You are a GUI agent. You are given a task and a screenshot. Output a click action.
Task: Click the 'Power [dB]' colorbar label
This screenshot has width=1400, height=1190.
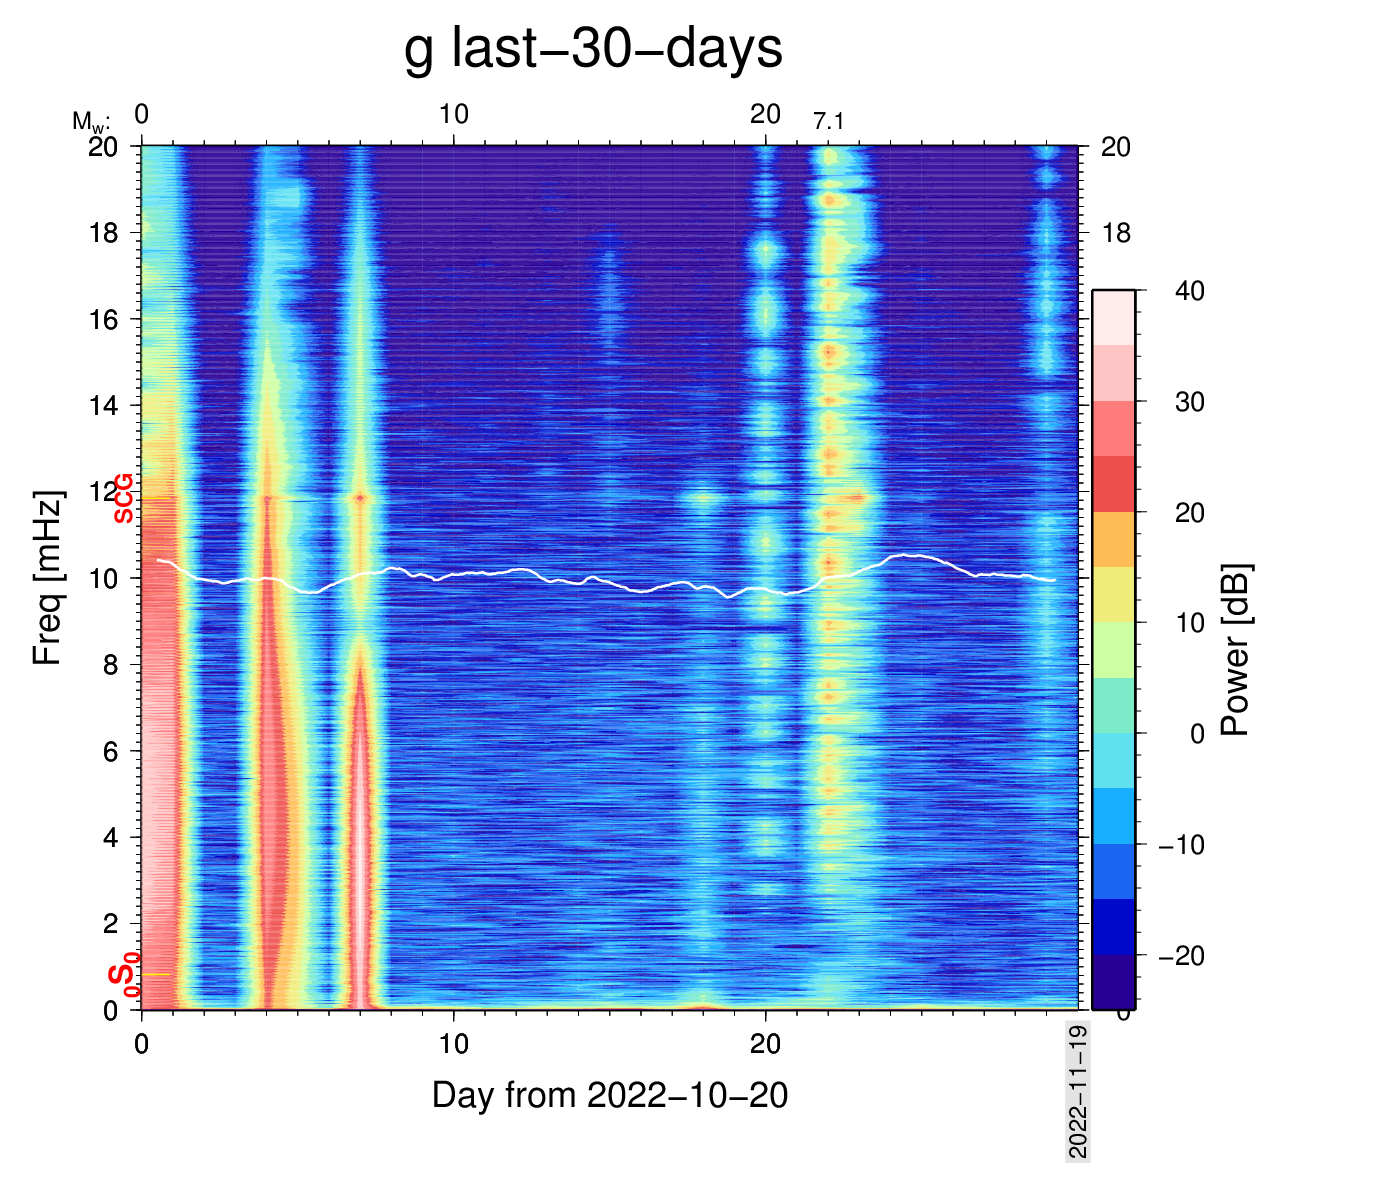tap(1236, 650)
